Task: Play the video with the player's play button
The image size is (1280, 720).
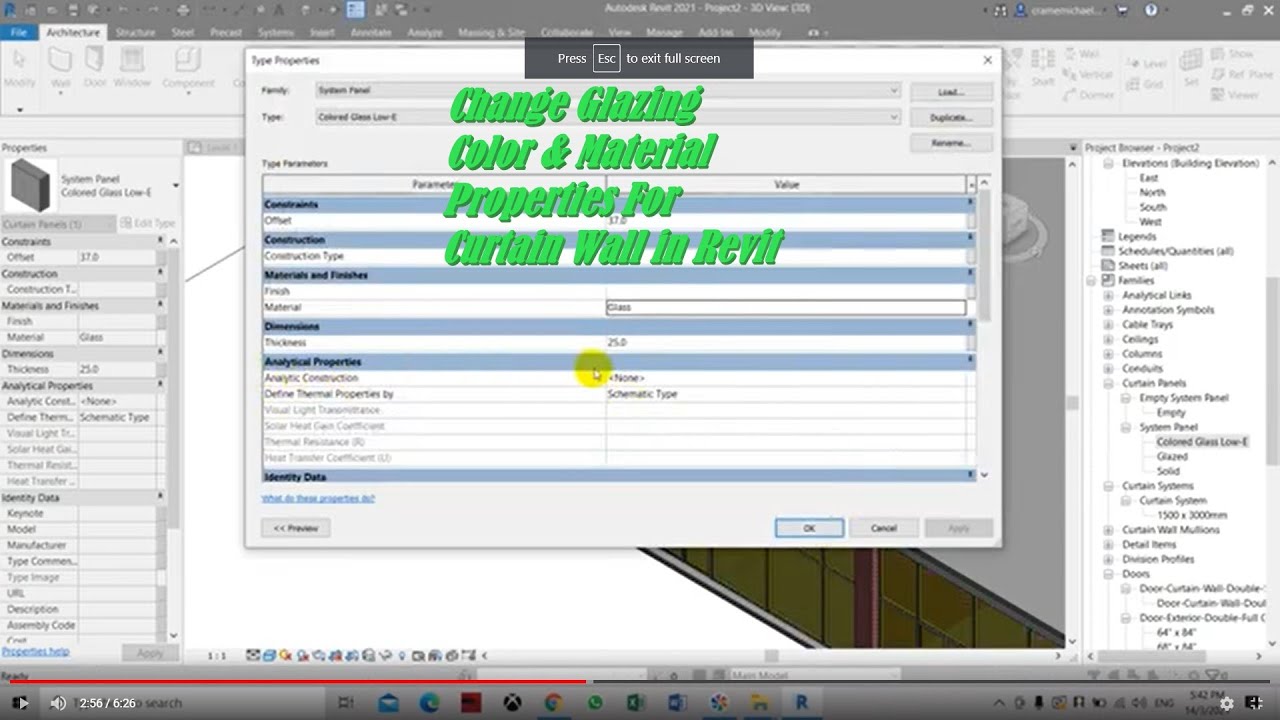Action: (22, 703)
